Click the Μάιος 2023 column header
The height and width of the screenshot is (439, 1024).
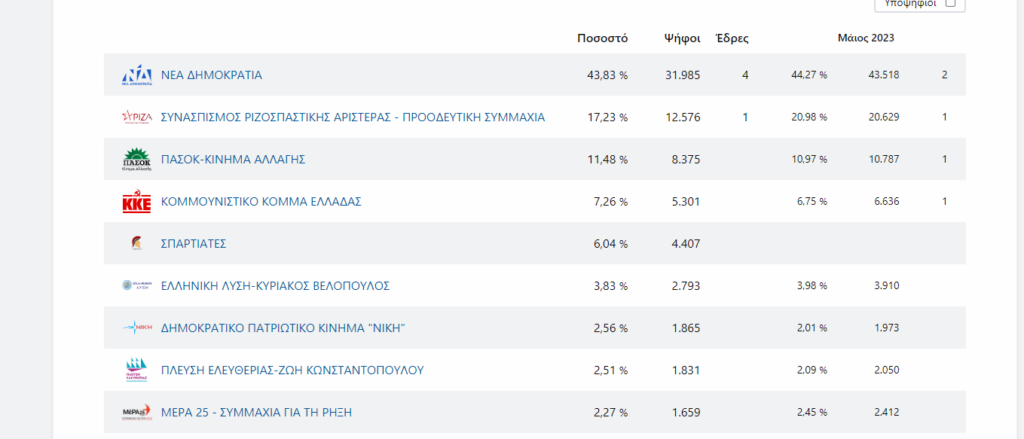pos(866,38)
